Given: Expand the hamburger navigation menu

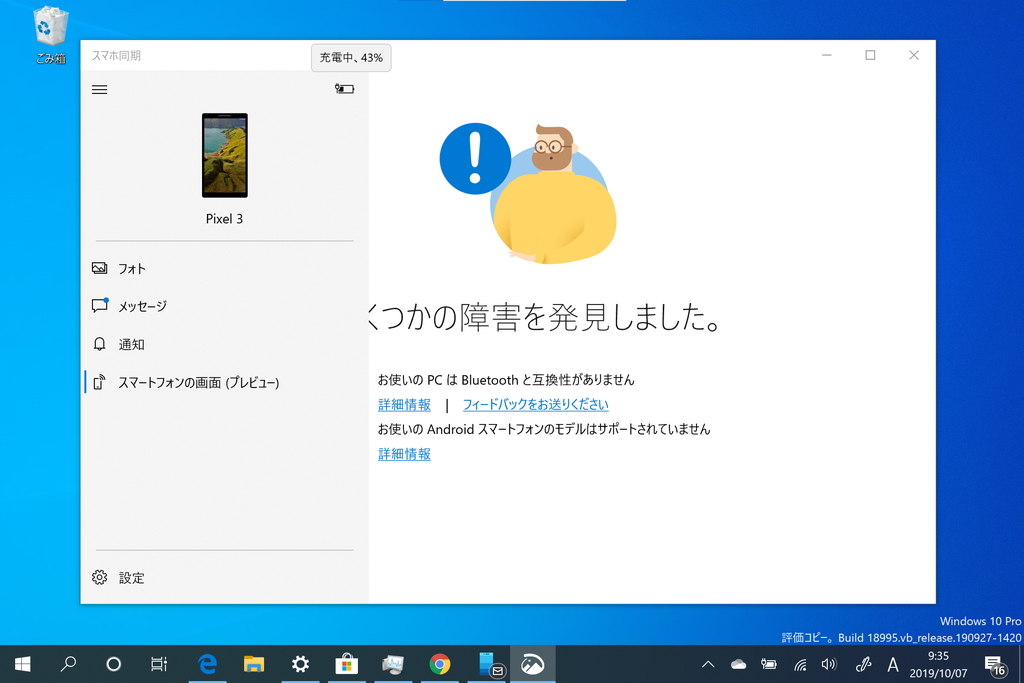Looking at the screenshot, I should pos(99,89).
